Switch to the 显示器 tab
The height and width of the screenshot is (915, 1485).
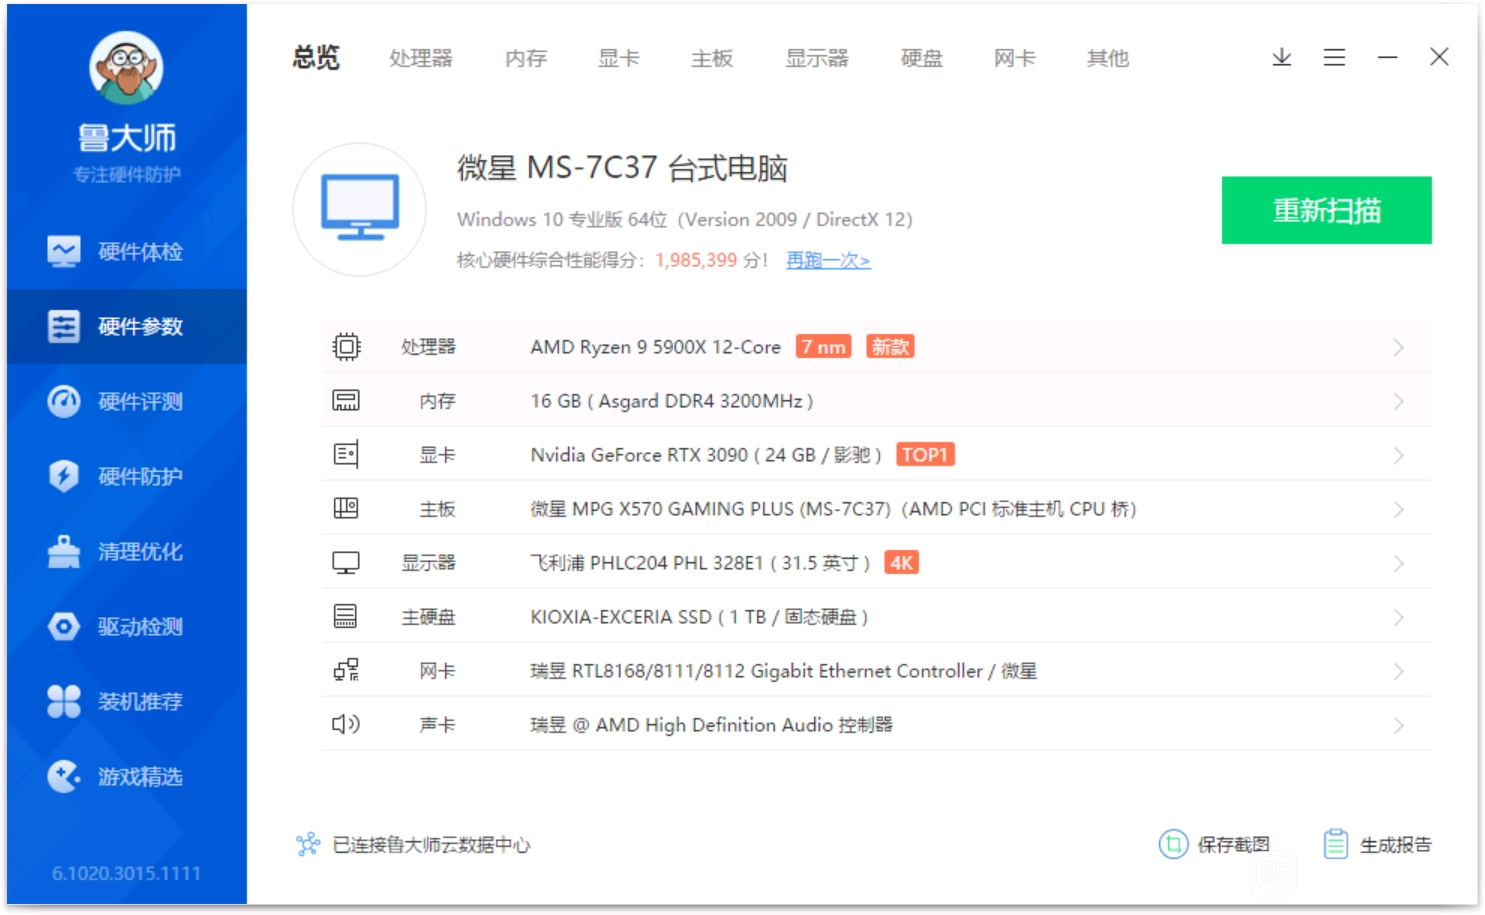(x=817, y=58)
